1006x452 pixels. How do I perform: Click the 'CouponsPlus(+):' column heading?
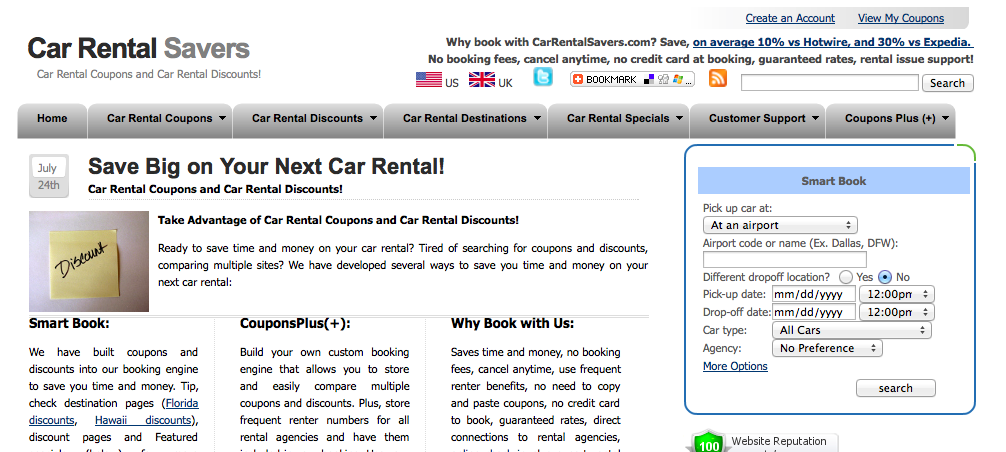coord(295,324)
